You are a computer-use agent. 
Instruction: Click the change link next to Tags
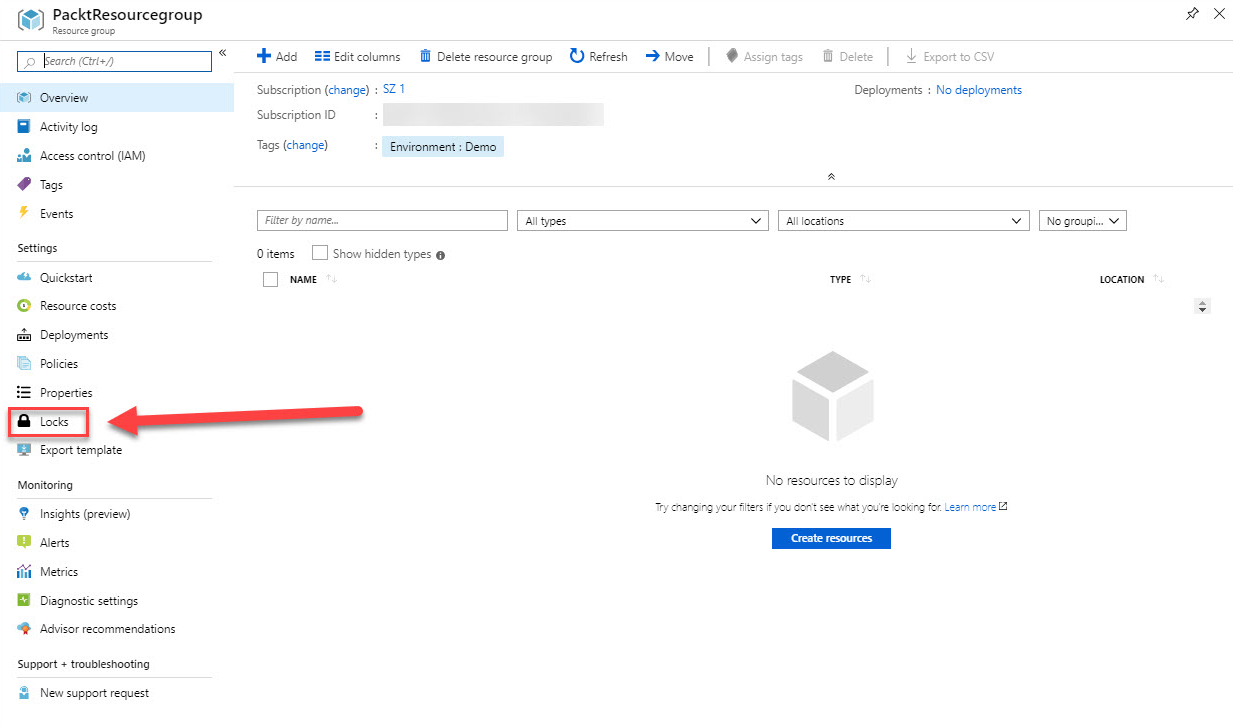(306, 145)
